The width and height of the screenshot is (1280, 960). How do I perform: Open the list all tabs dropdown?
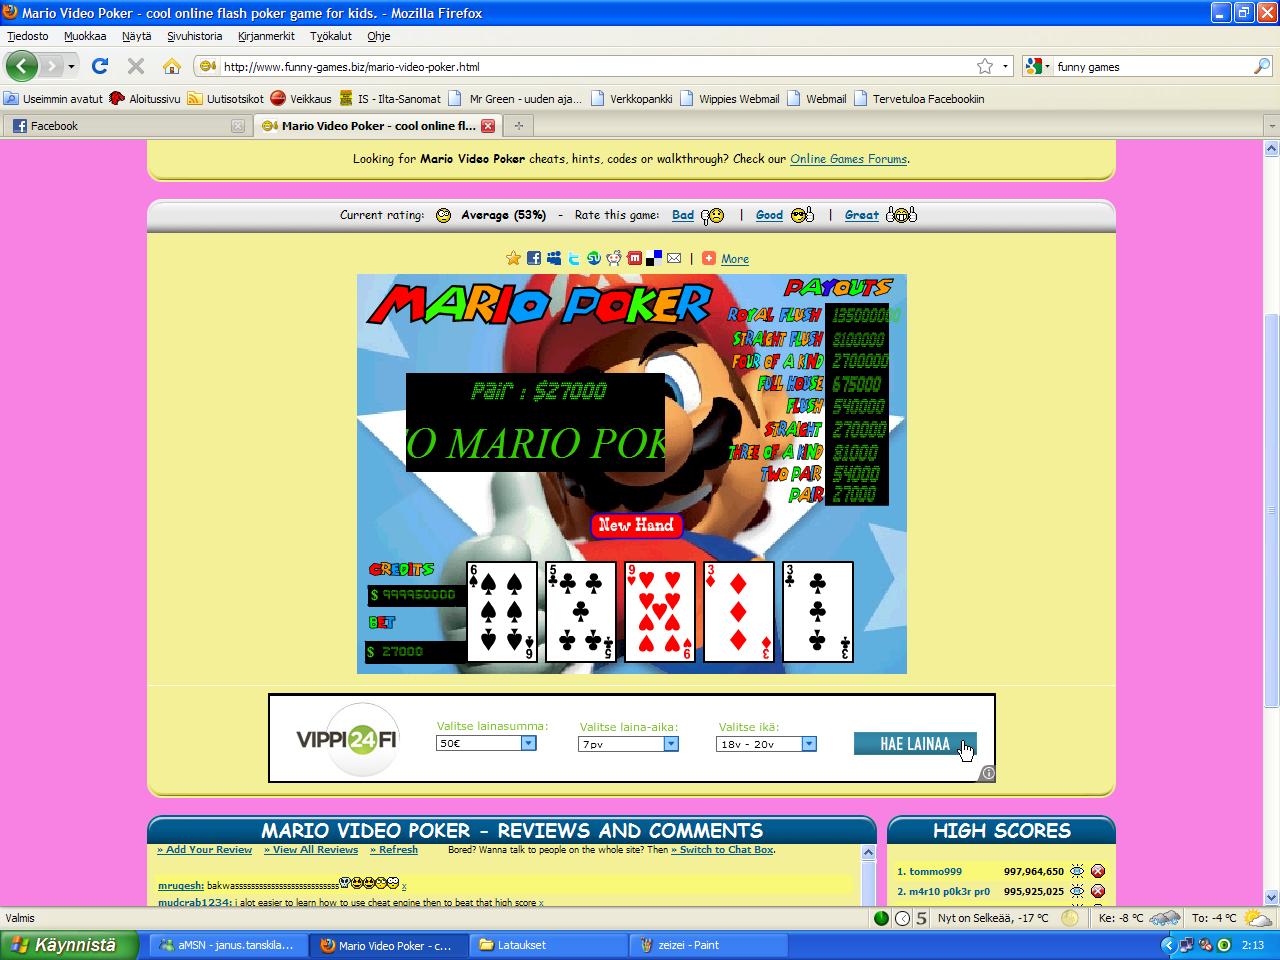[x=1271, y=126]
